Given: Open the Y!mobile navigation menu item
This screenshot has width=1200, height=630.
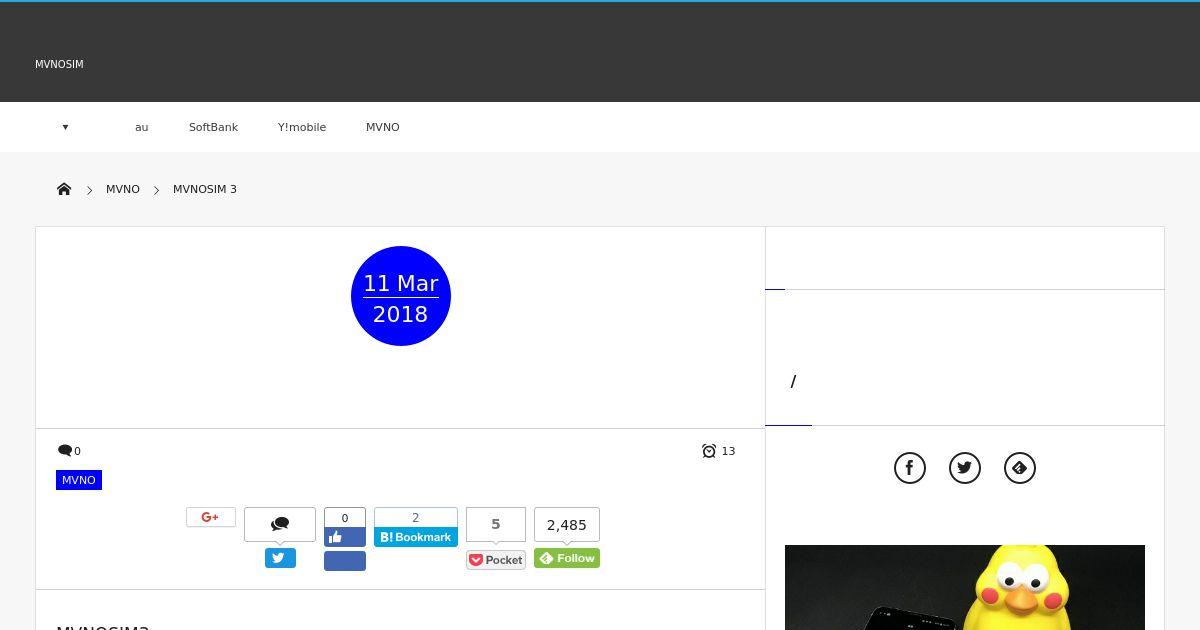Looking at the screenshot, I should (302, 127).
